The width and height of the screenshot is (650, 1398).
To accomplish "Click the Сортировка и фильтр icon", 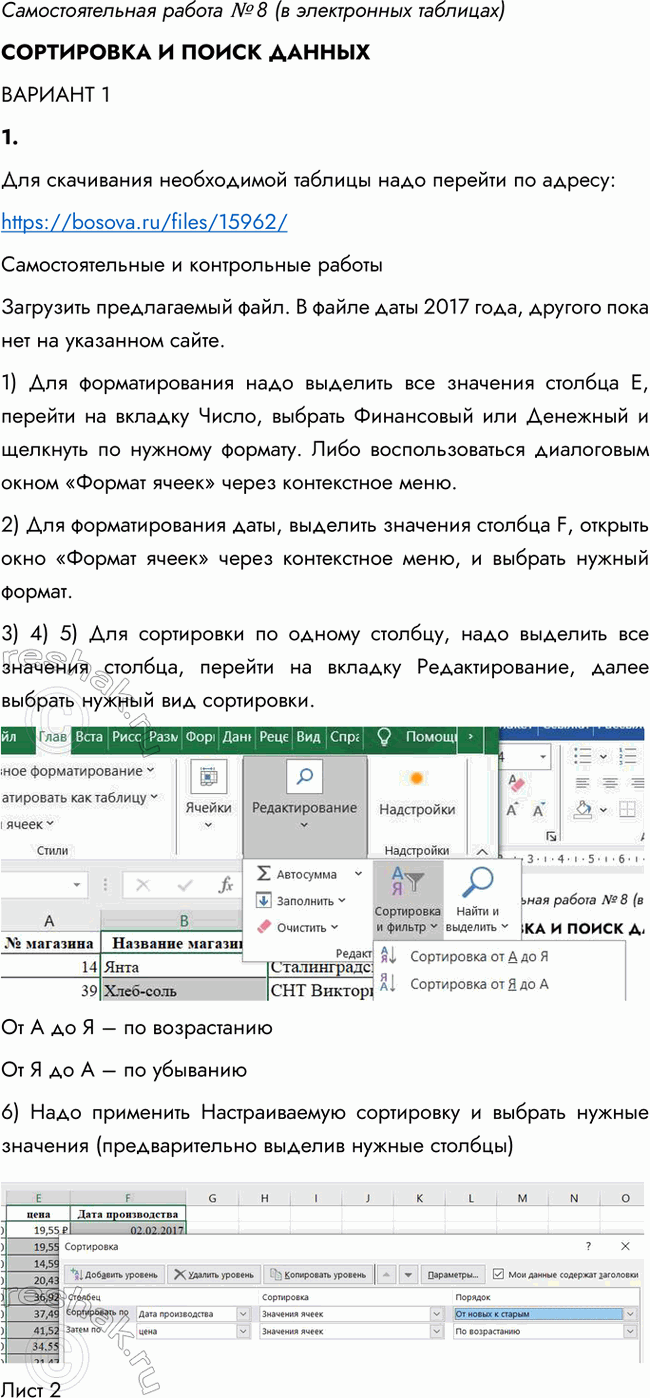I will (407, 882).
